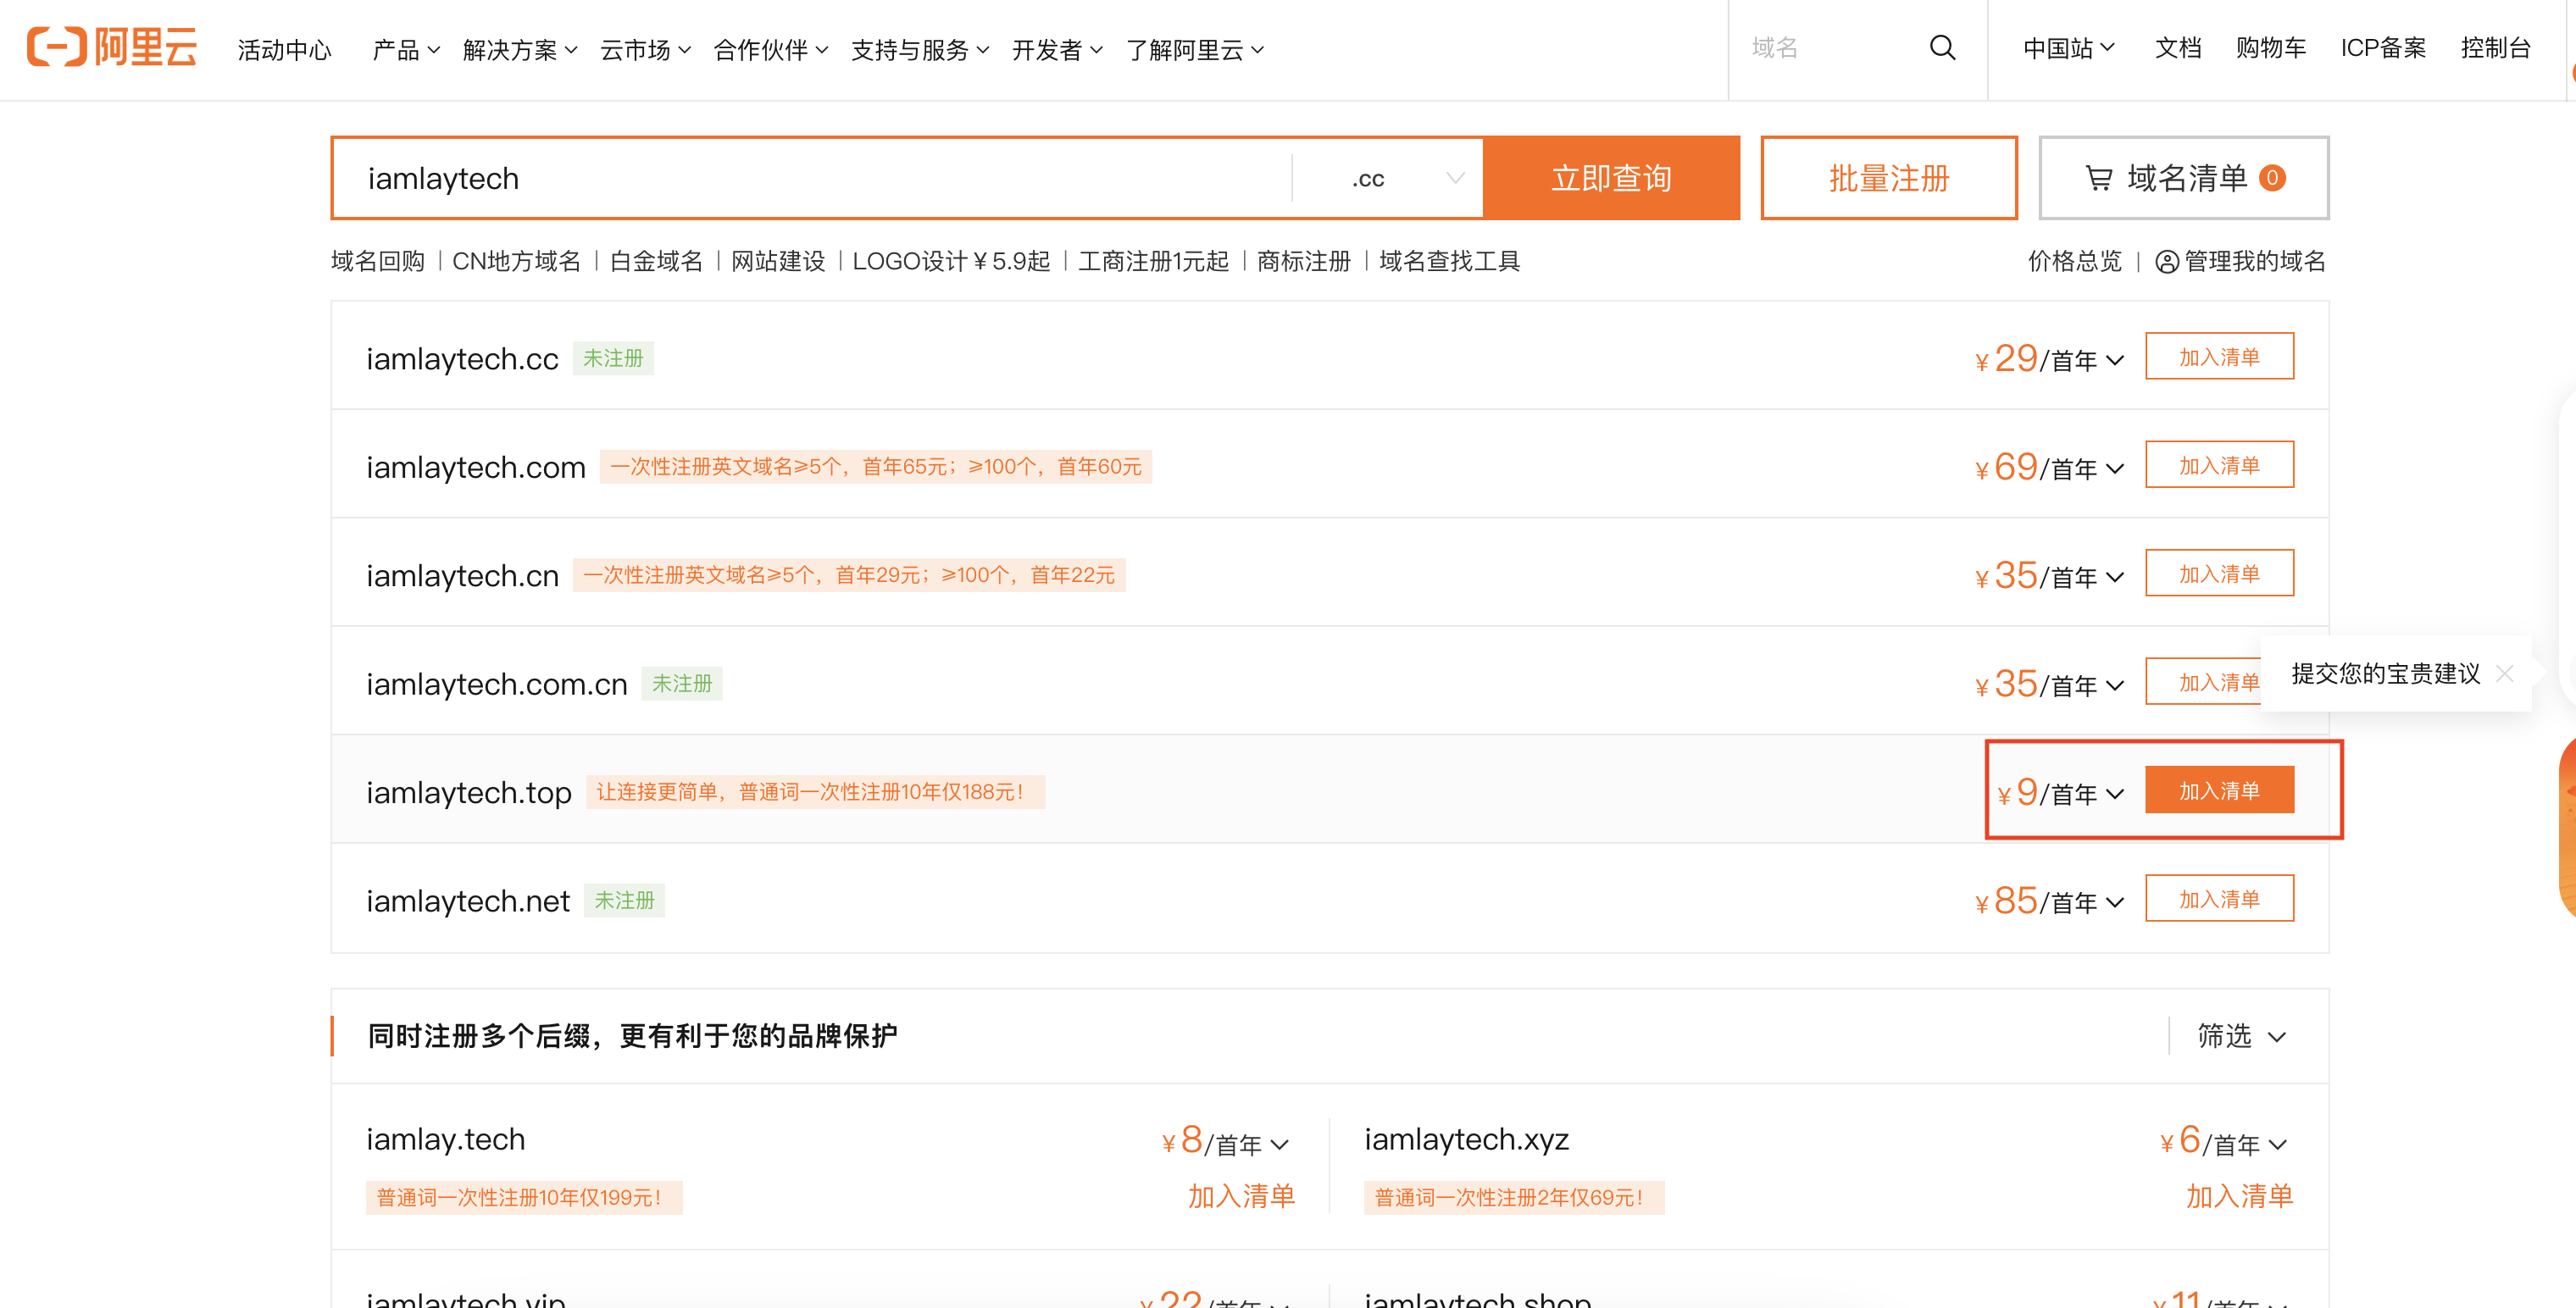The height and width of the screenshot is (1308, 2576).
Task: Open CN地方域名 link
Action: coord(516,261)
